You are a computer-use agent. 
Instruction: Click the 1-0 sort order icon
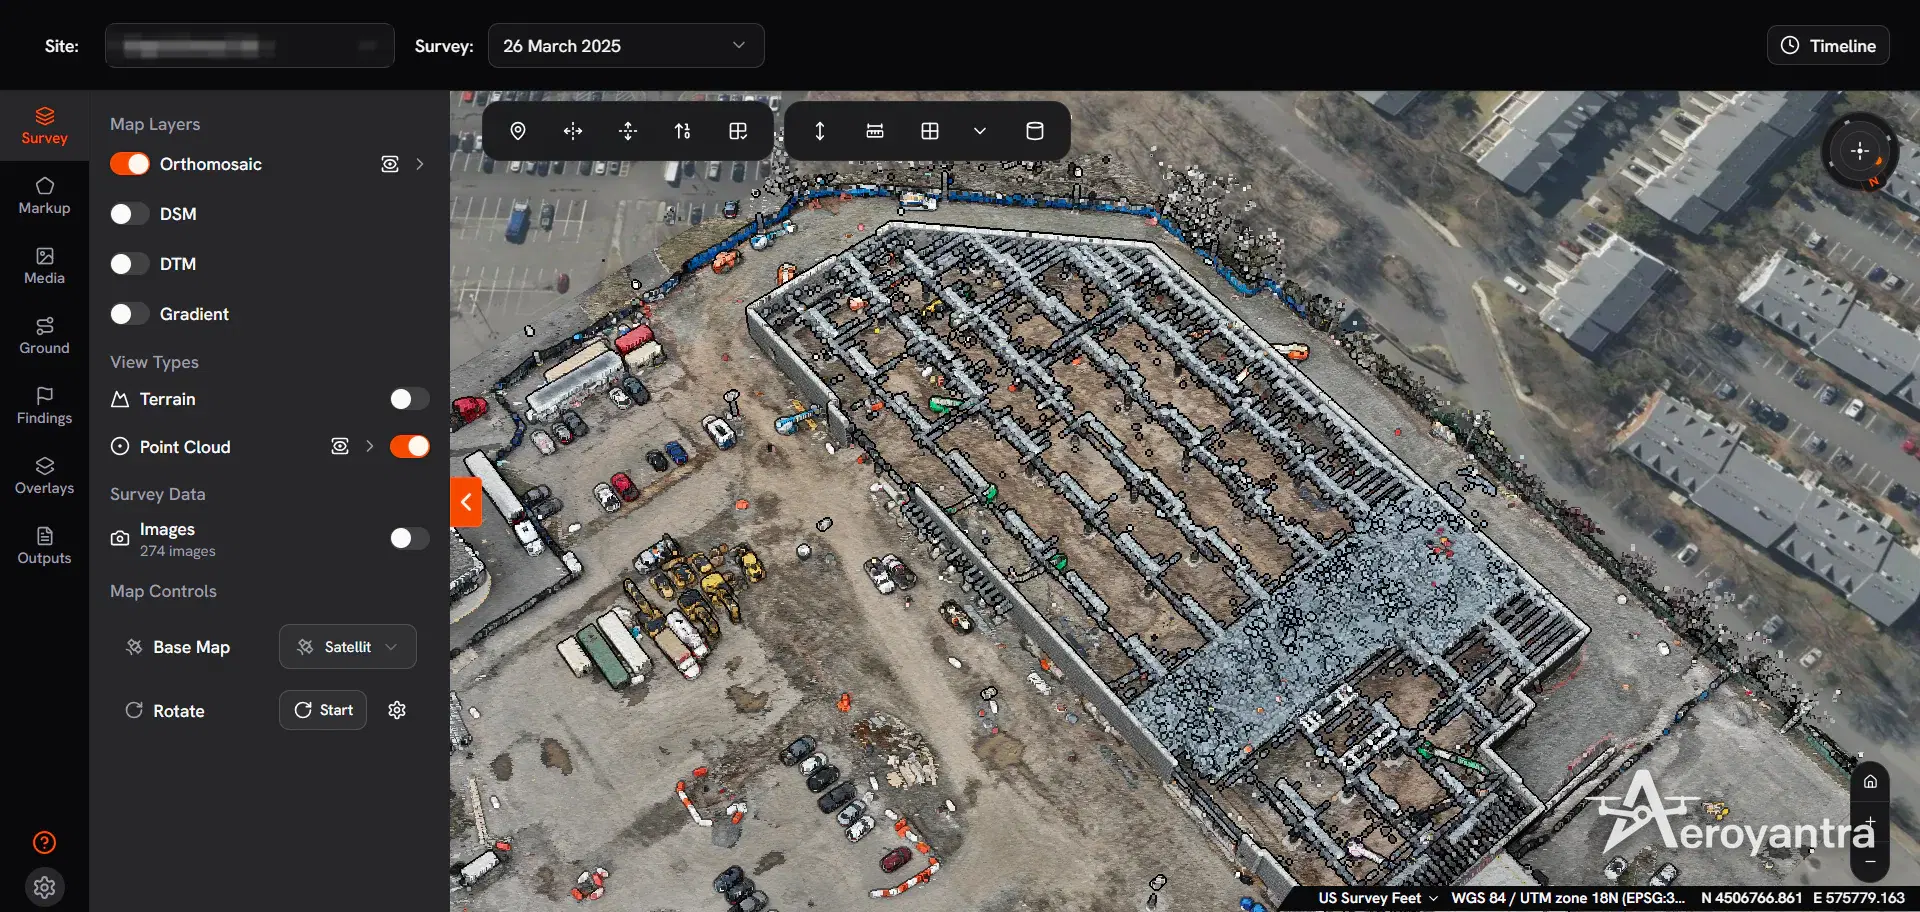pos(683,131)
